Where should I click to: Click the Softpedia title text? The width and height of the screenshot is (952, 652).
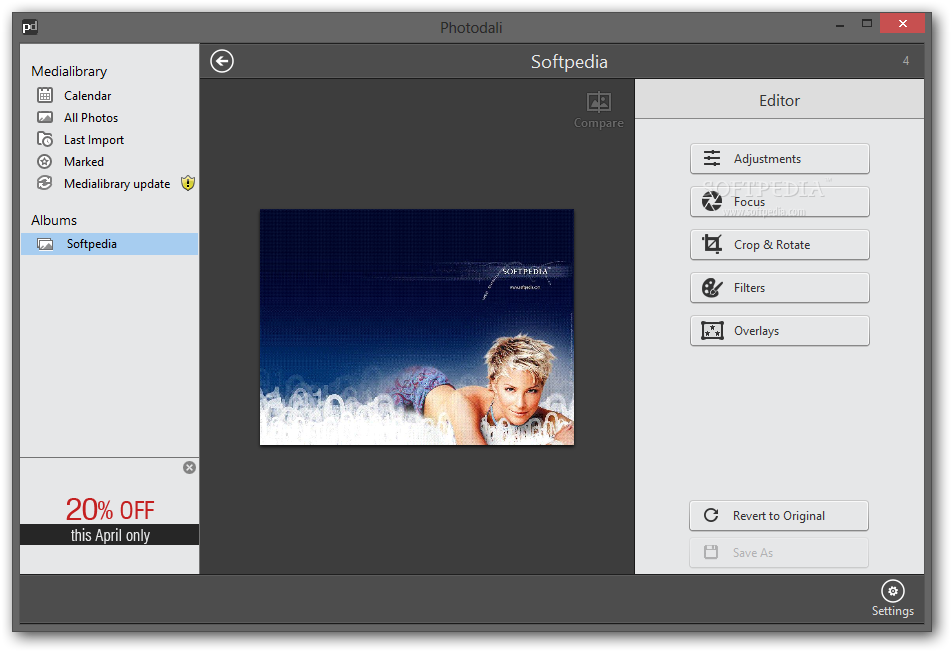click(569, 62)
